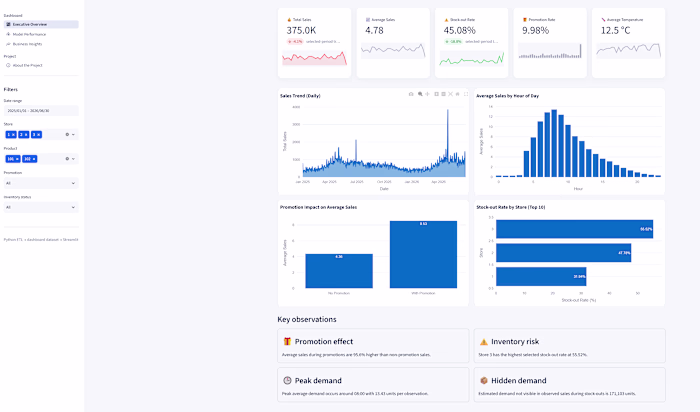
Task: Clear all selections in the Store filter
Action: (67, 134)
